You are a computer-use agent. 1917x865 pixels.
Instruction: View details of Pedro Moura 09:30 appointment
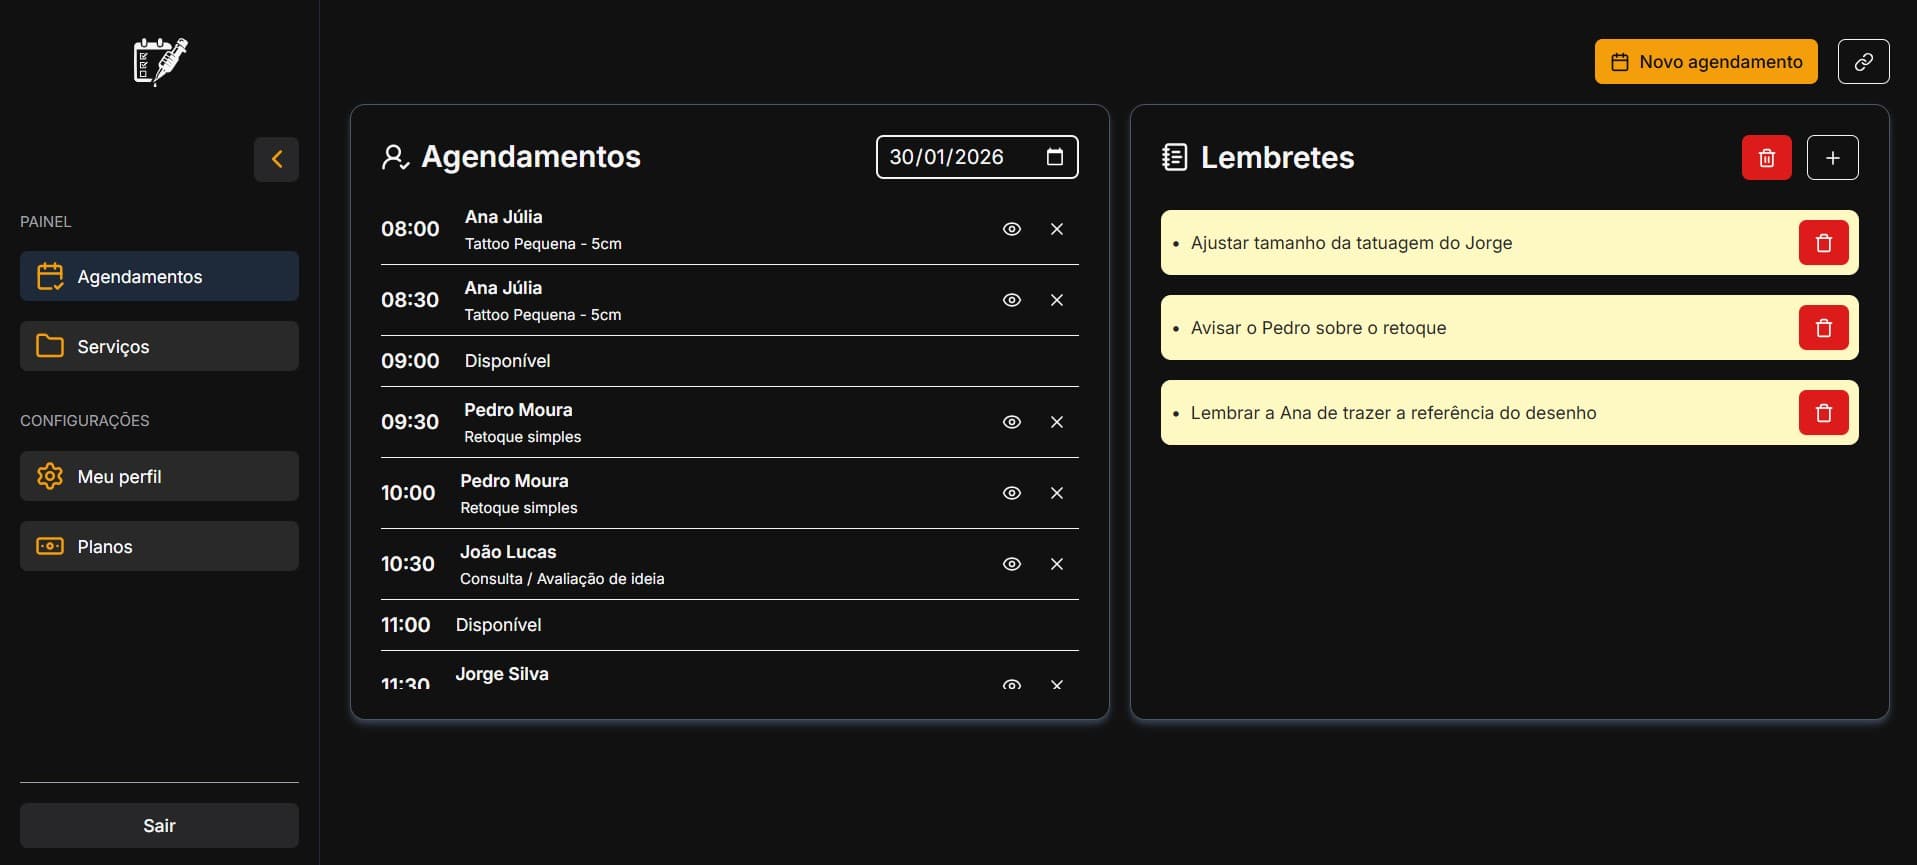click(x=1012, y=422)
